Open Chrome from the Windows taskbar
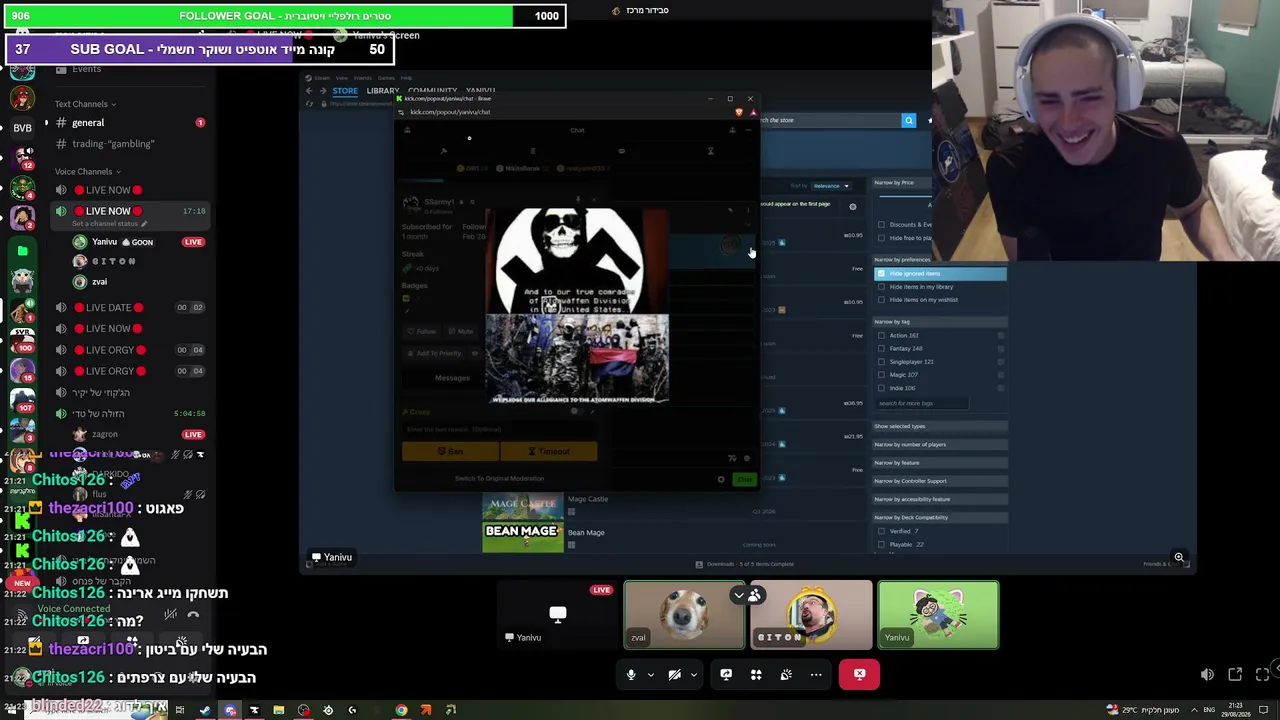Viewport: 1280px width, 720px height. (x=401, y=711)
